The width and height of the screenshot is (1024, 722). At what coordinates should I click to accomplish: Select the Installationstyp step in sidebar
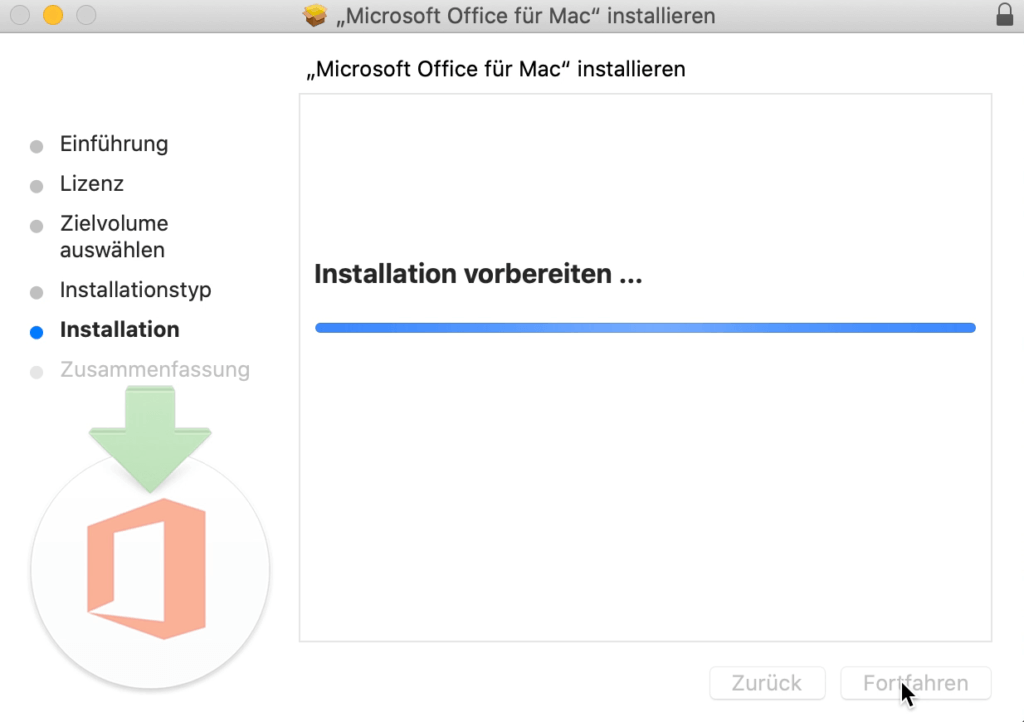tap(136, 290)
